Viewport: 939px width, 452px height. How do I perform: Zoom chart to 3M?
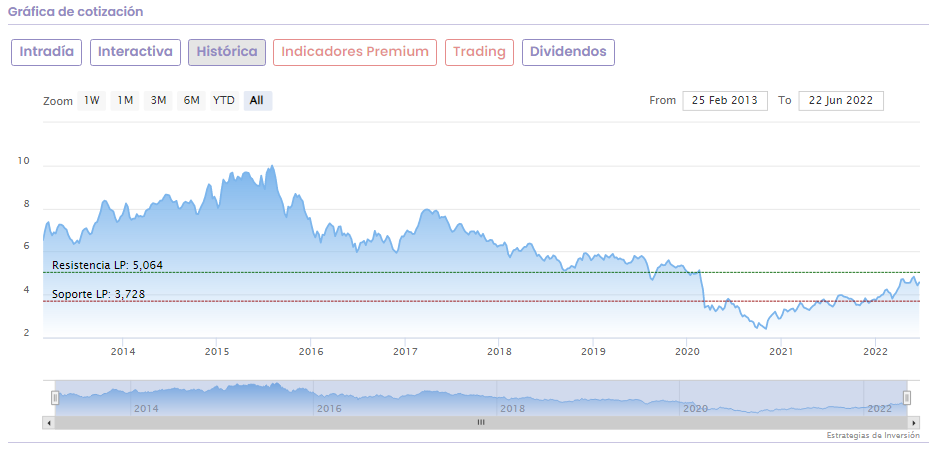click(158, 100)
